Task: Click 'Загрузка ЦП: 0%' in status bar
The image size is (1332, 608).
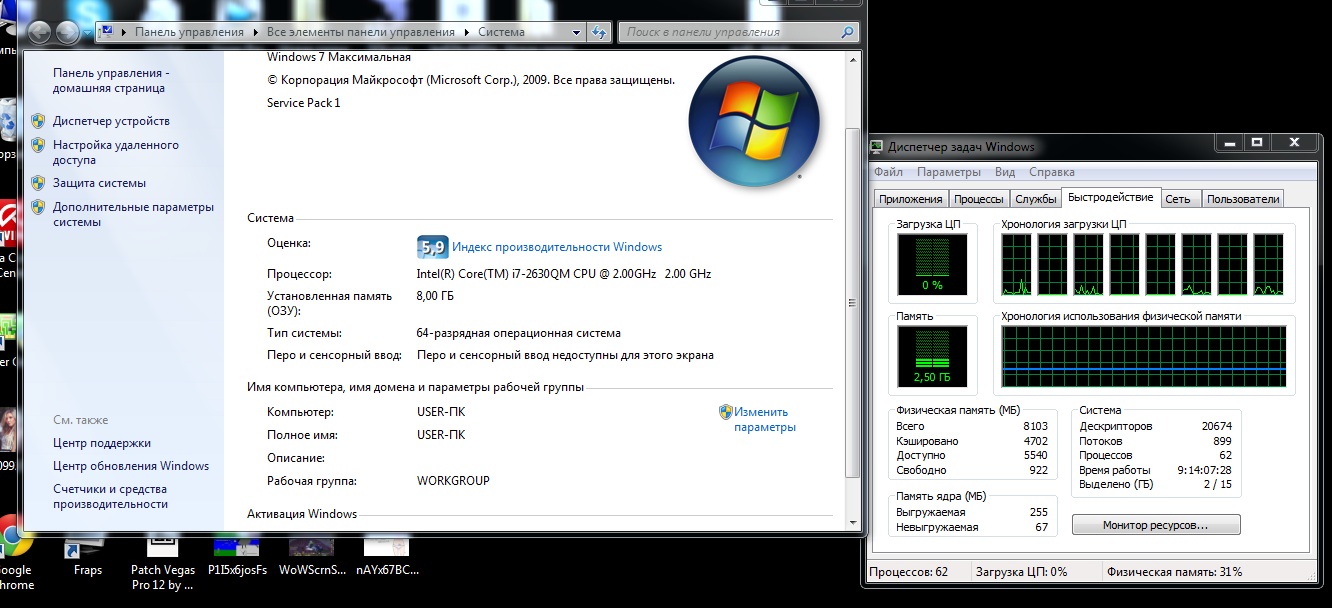Action: (x=1021, y=572)
